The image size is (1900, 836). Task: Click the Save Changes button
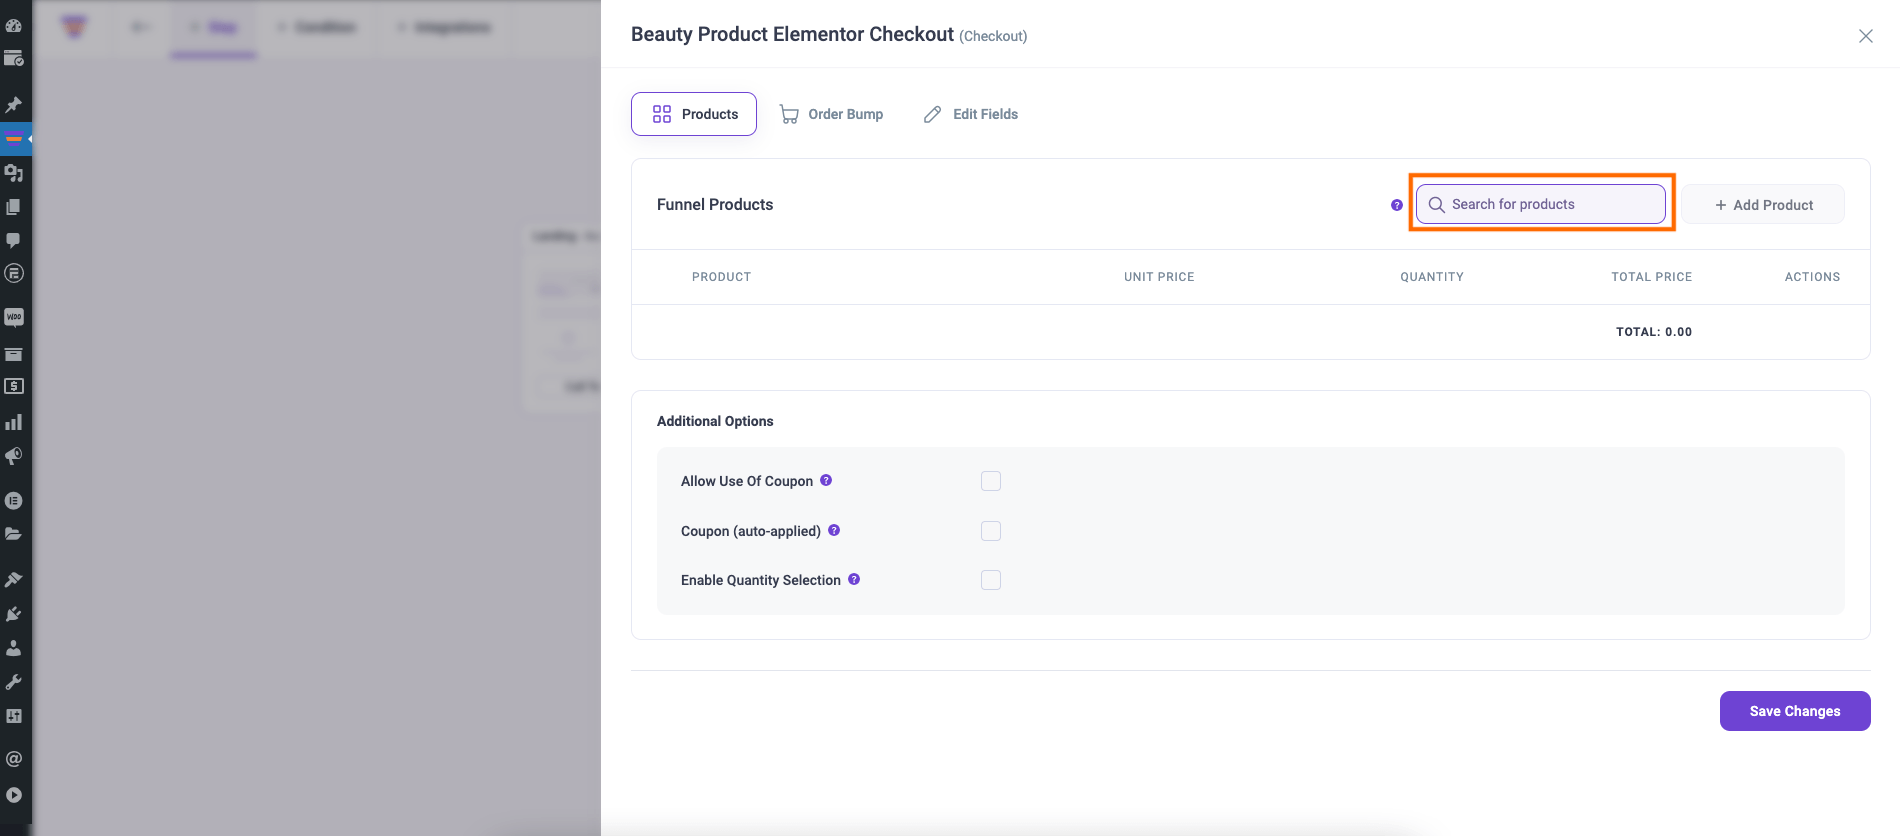[x=1795, y=711]
